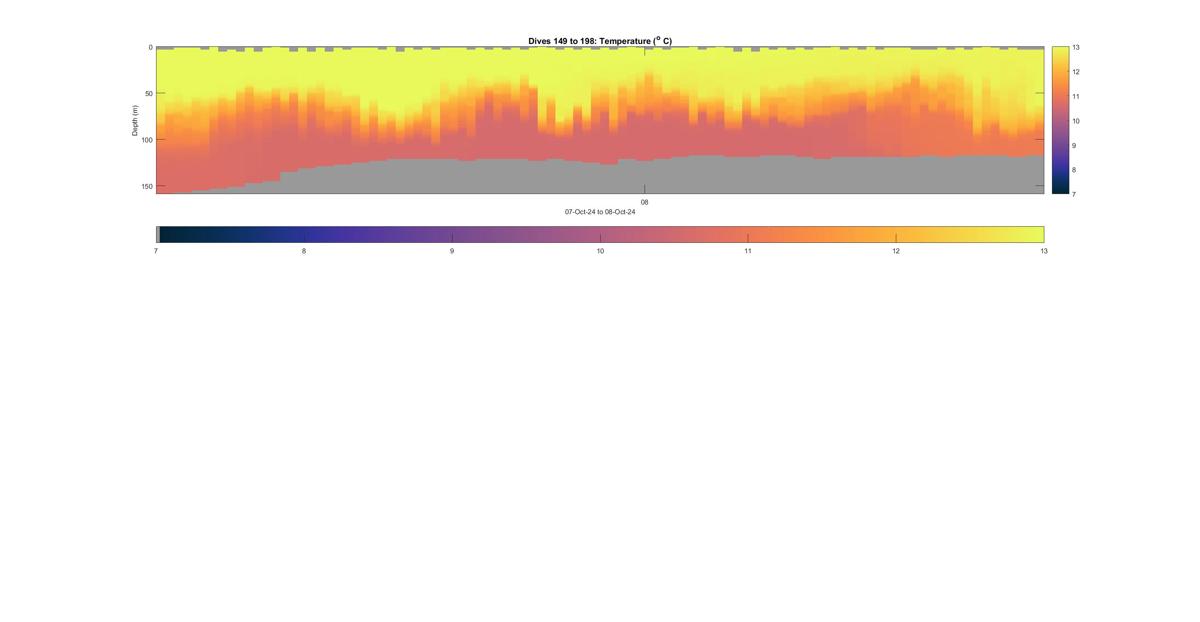Viewport: 1200px width, 622px height.
Task: Click tick label '9' beside the vertical colorbar
Action: coord(1075,145)
